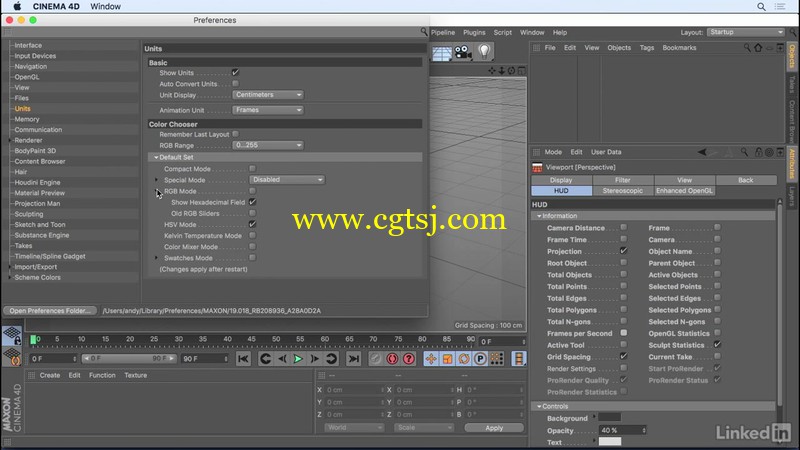Open the Apple menu
Image resolution: width=800 pixels, height=450 pixels.
click(17, 6)
